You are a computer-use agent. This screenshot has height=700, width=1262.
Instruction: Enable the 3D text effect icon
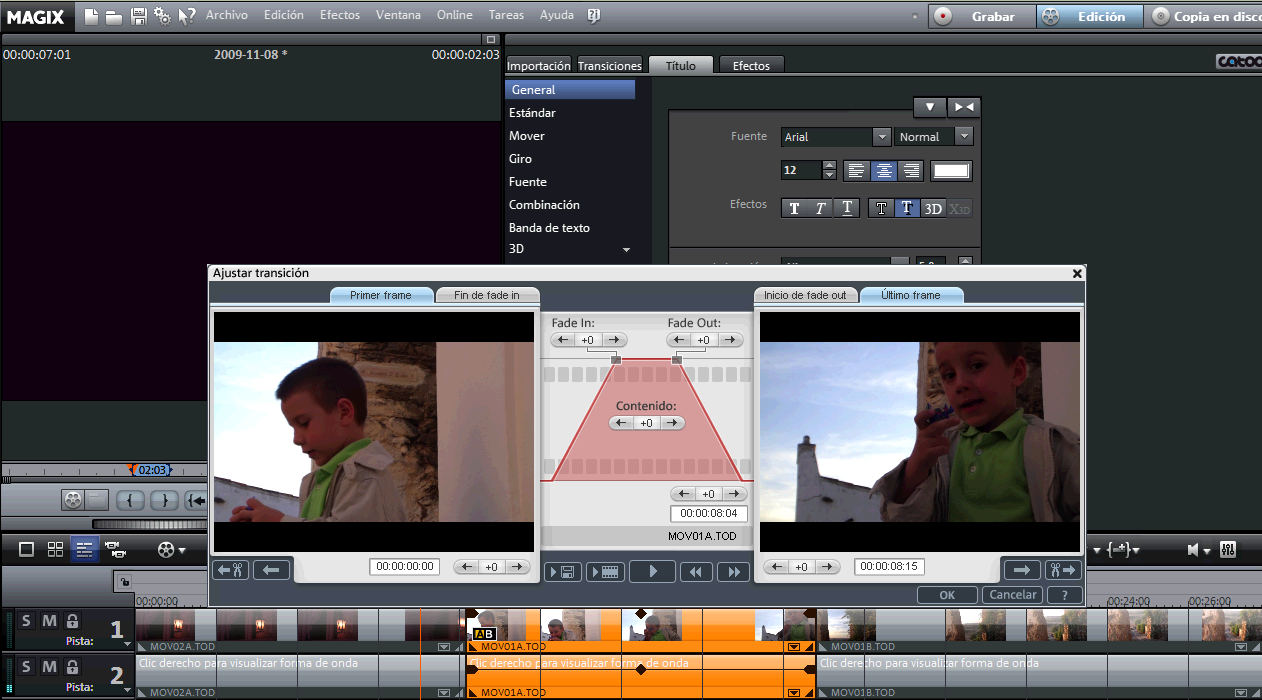pos(932,208)
